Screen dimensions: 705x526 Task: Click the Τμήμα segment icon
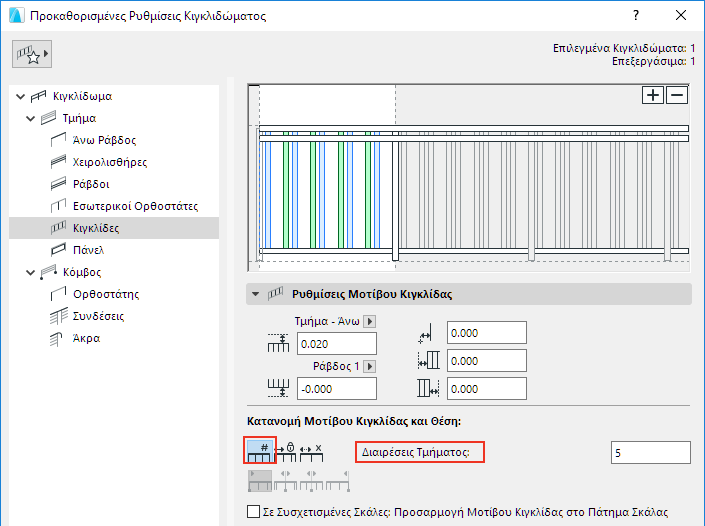[x=48, y=118]
